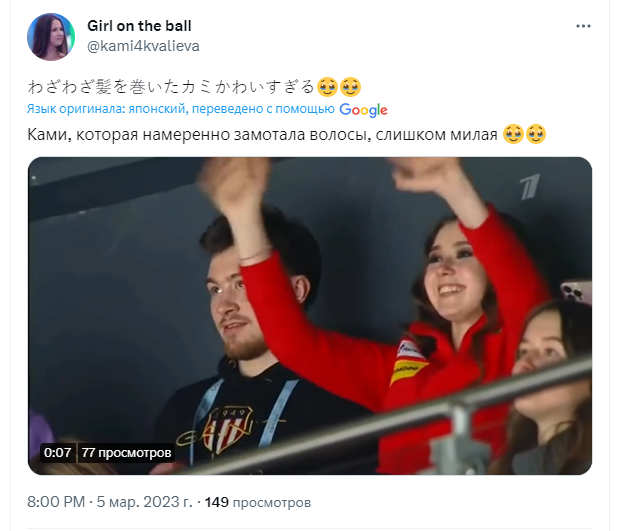The image size is (622, 531).
Task: Open the '149 просмотров' tweet analytics
Action: click(258, 502)
